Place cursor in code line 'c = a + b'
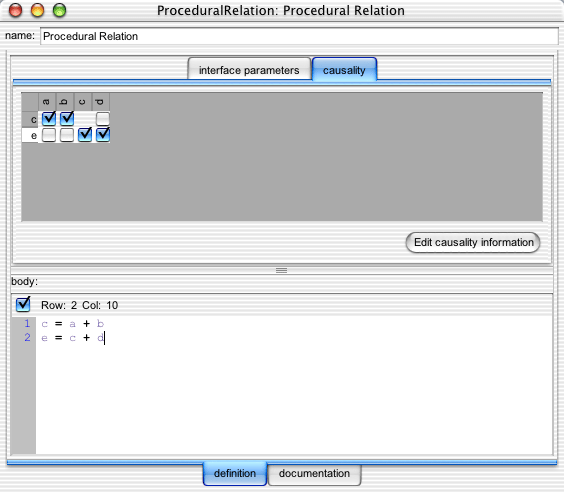Screen dimensions: 564x492 (73, 324)
